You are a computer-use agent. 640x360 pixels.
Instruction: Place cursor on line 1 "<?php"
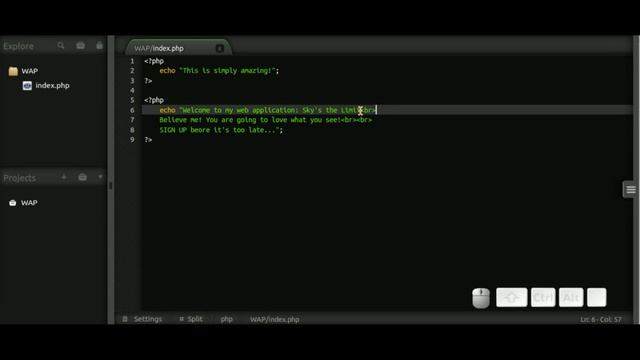154,61
